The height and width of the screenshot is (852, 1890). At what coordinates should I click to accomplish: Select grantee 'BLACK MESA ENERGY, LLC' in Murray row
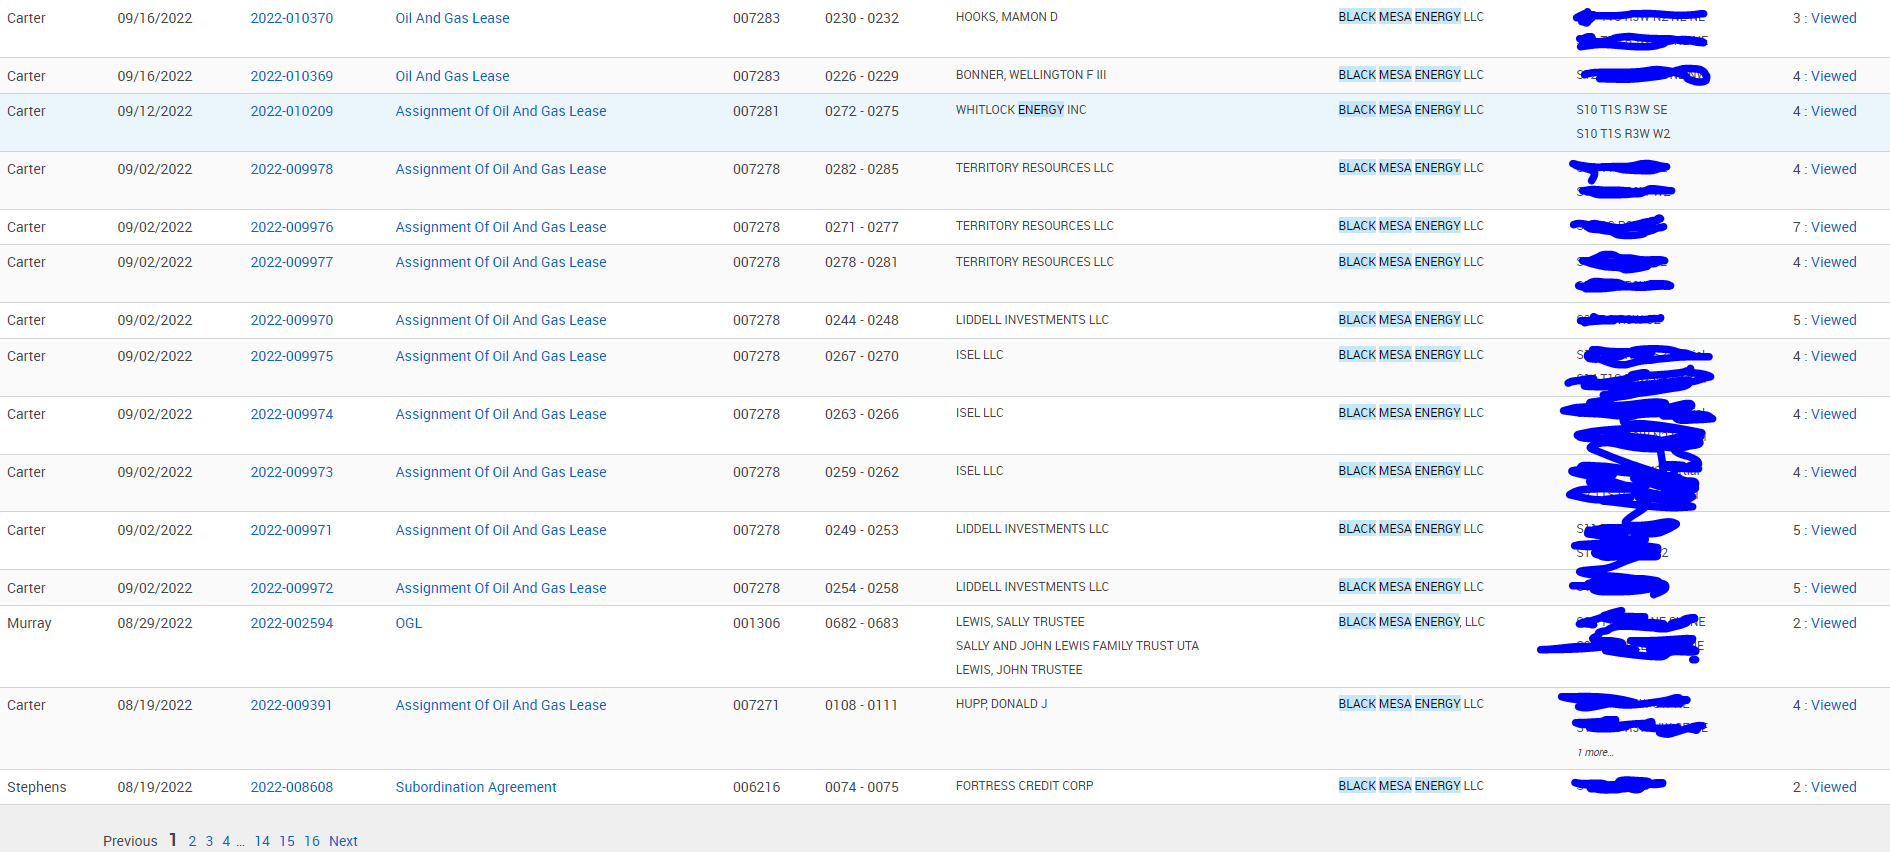tap(1412, 622)
